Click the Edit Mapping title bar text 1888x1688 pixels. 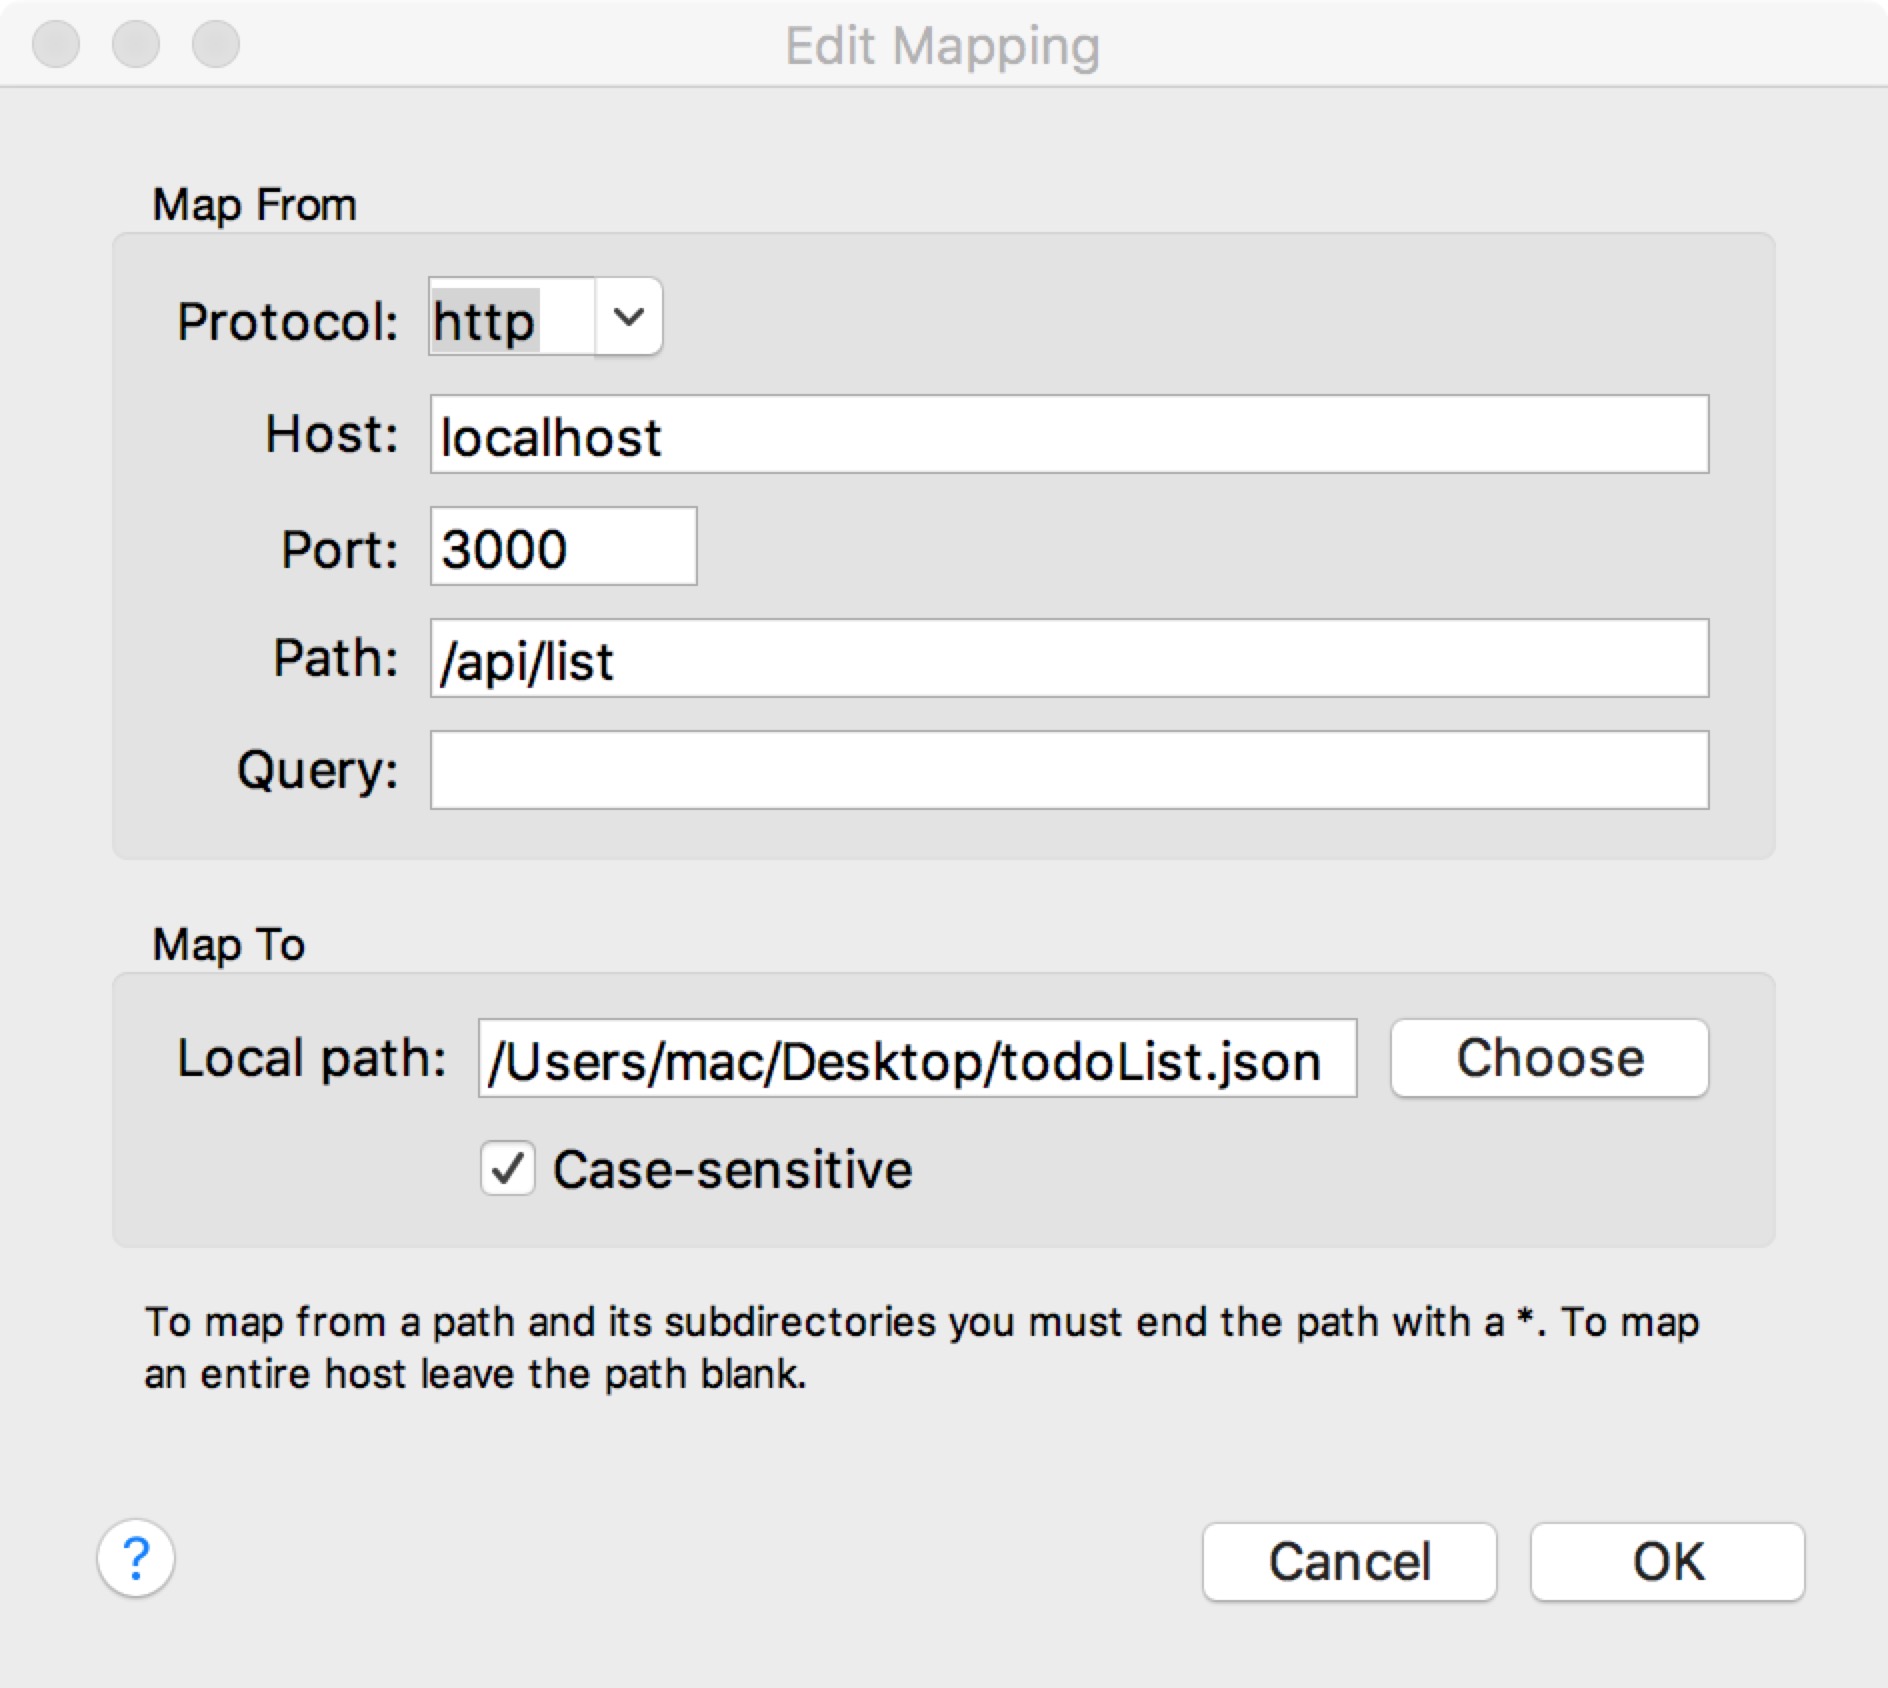pos(942,46)
